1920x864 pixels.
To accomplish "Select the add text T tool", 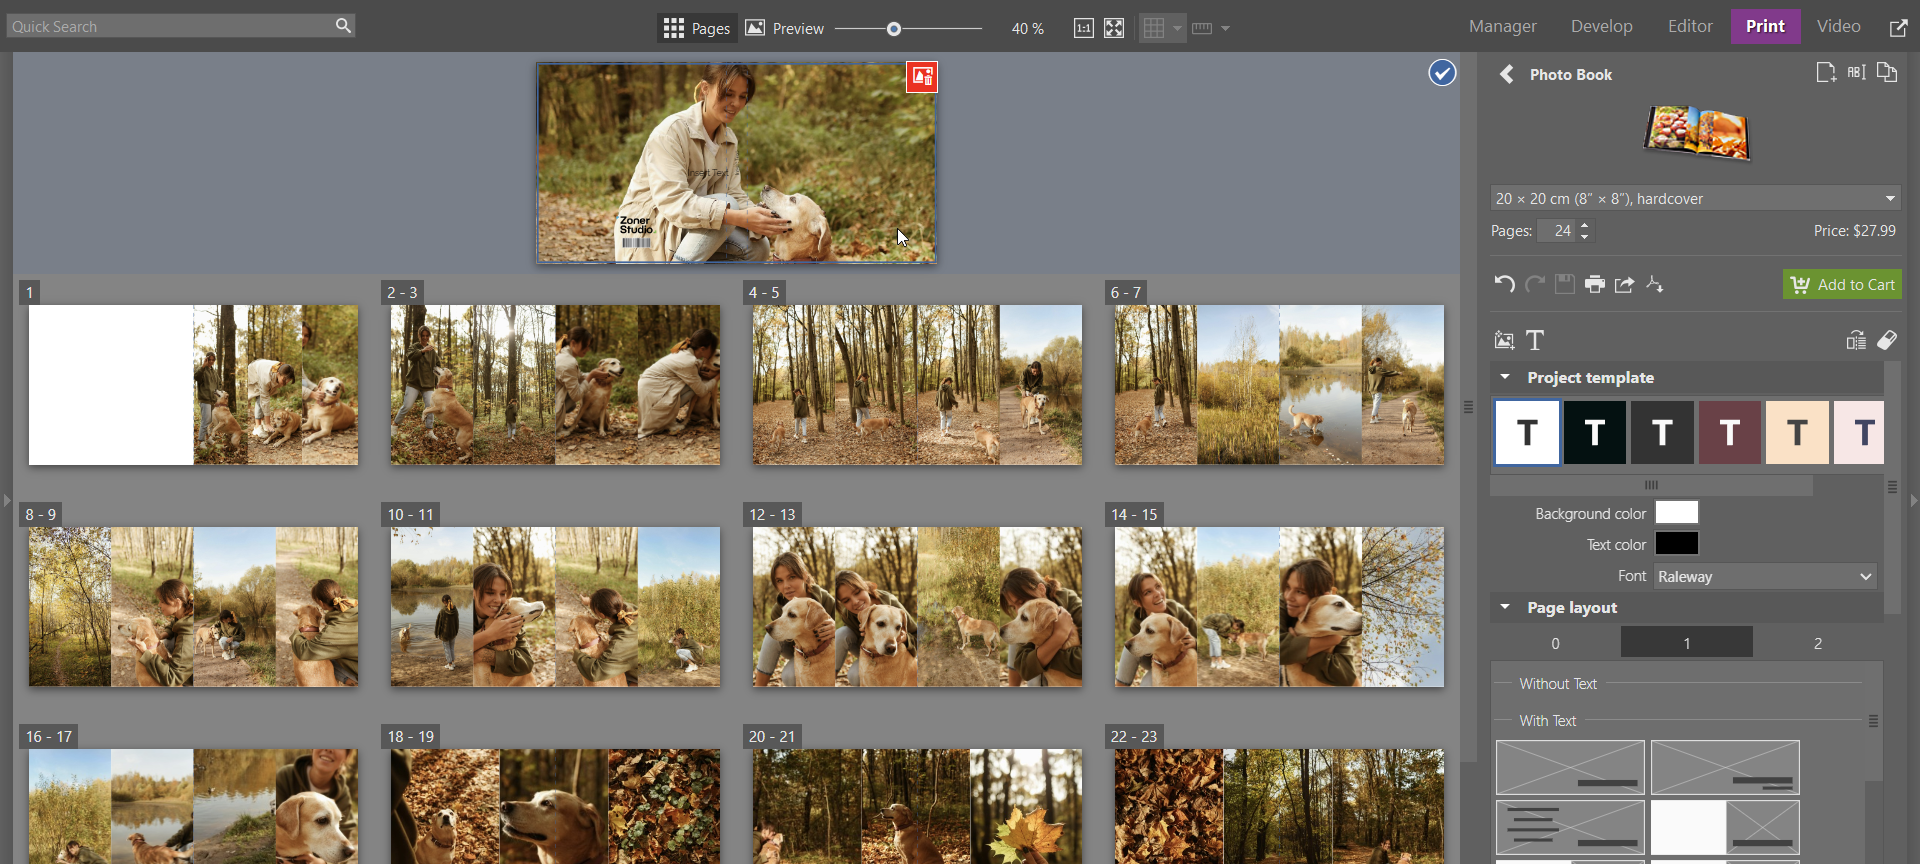I will click(x=1535, y=340).
